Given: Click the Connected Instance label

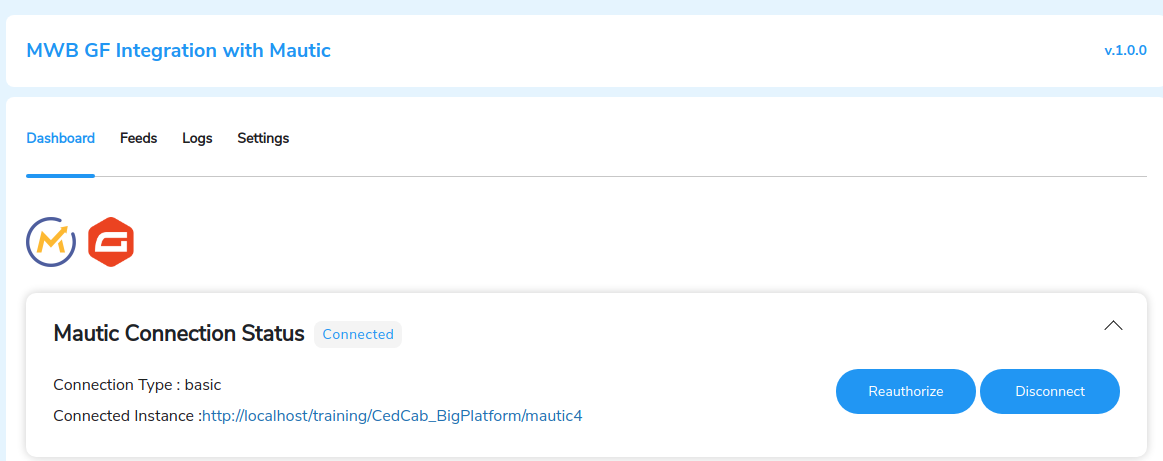Looking at the screenshot, I should coord(128,416).
